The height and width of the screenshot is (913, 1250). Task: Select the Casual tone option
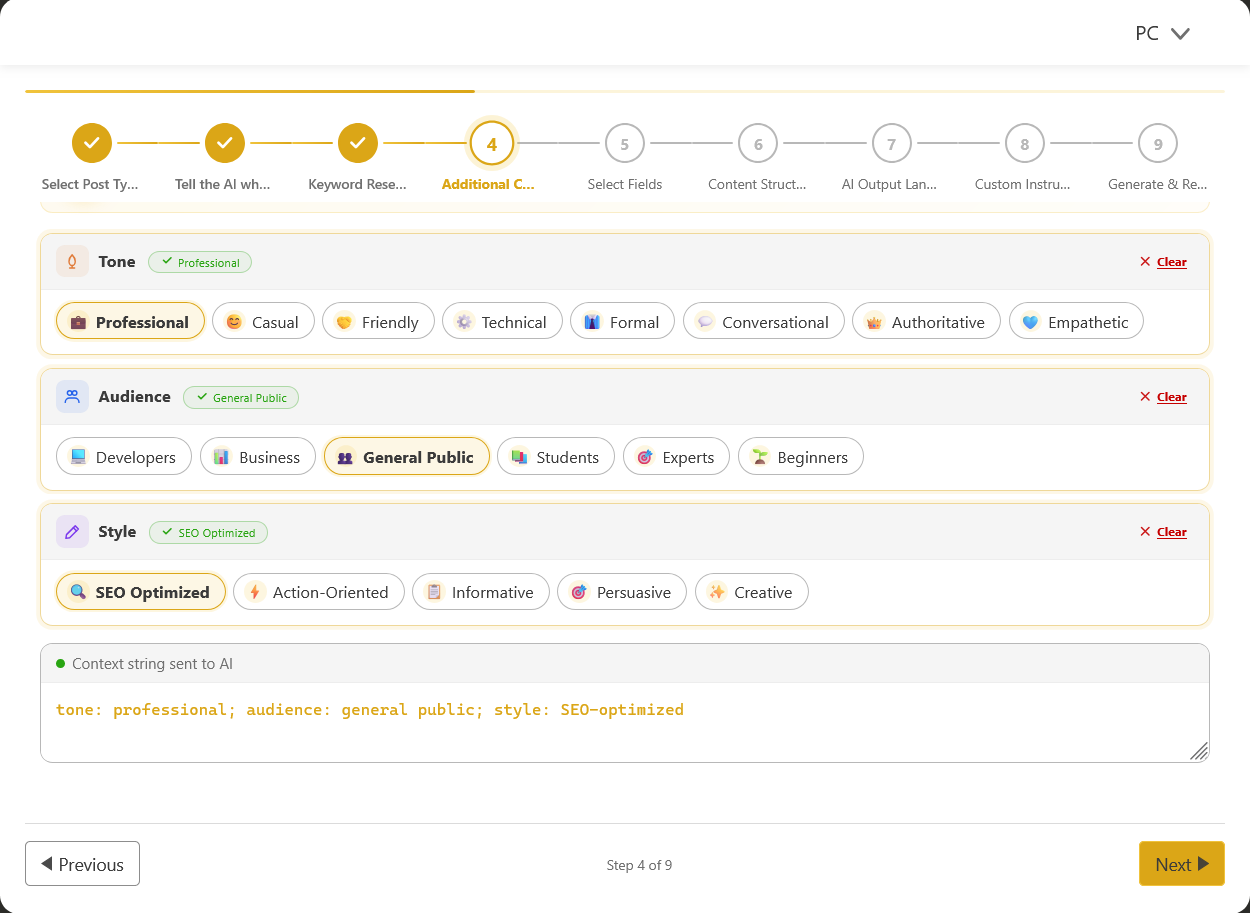coord(263,321)
